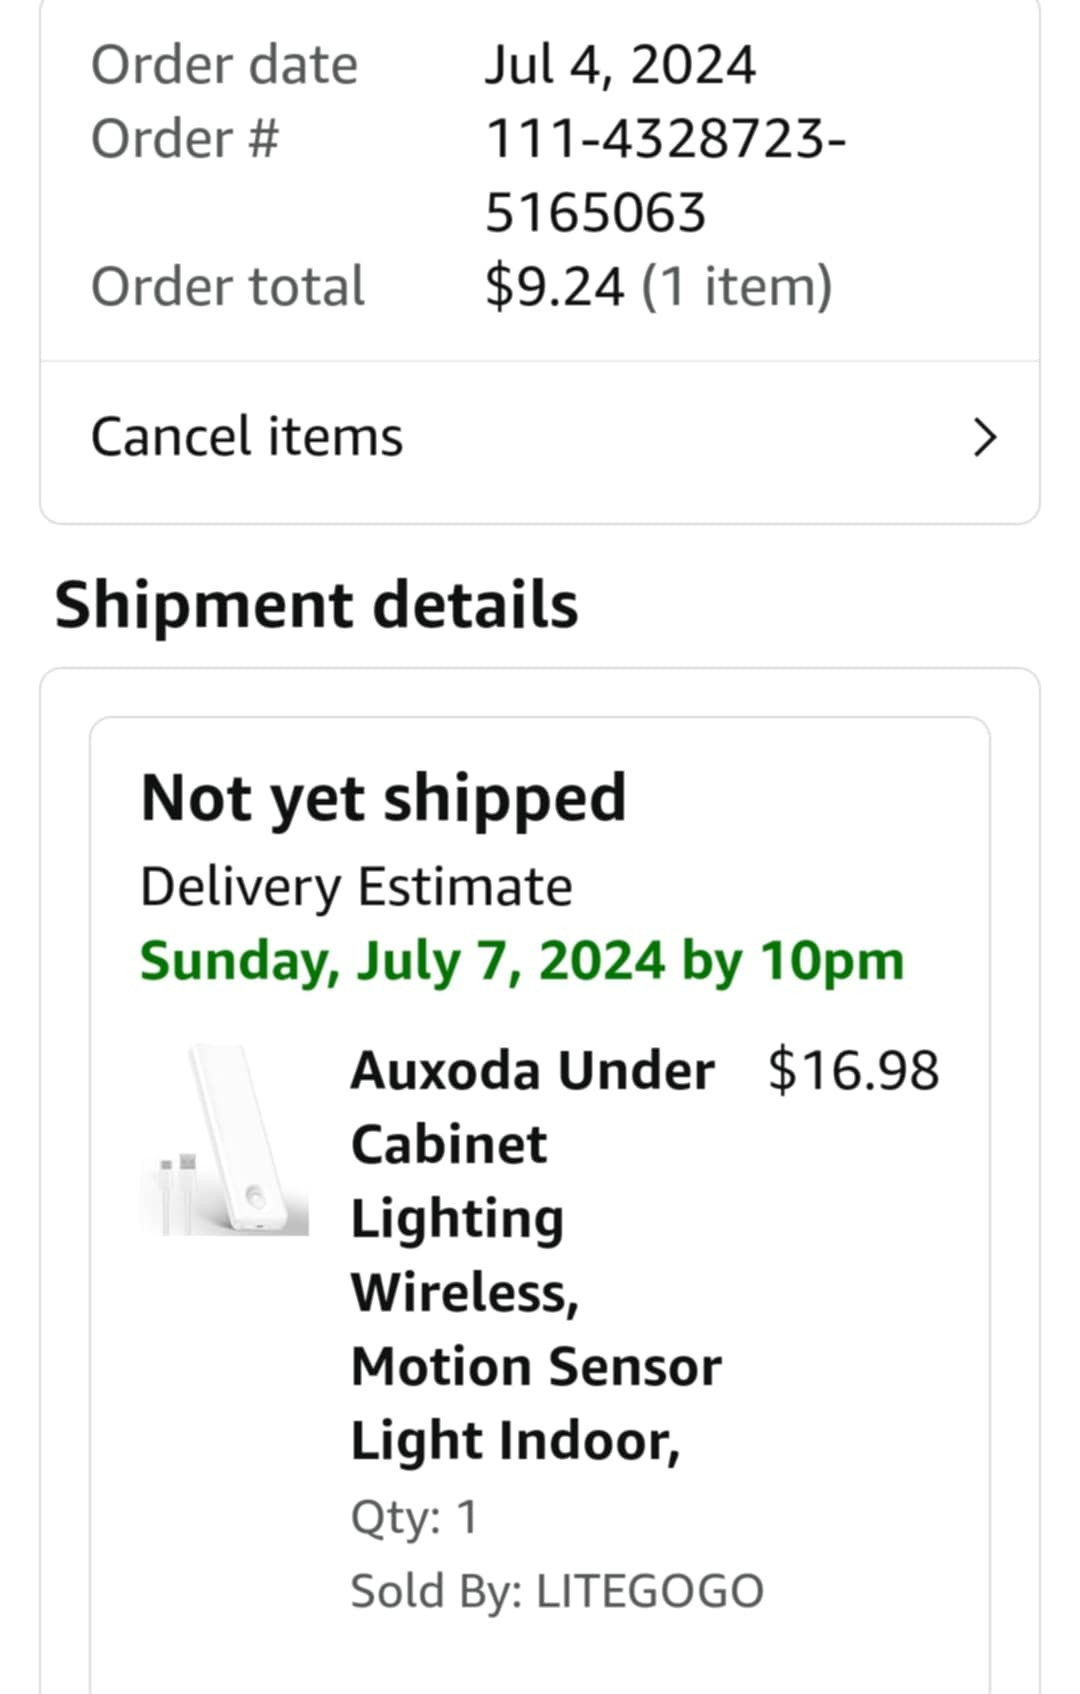Open the Auxoda light product thumbnail
Viewport: 1080px width, 1694px height.
point(224,1140)
